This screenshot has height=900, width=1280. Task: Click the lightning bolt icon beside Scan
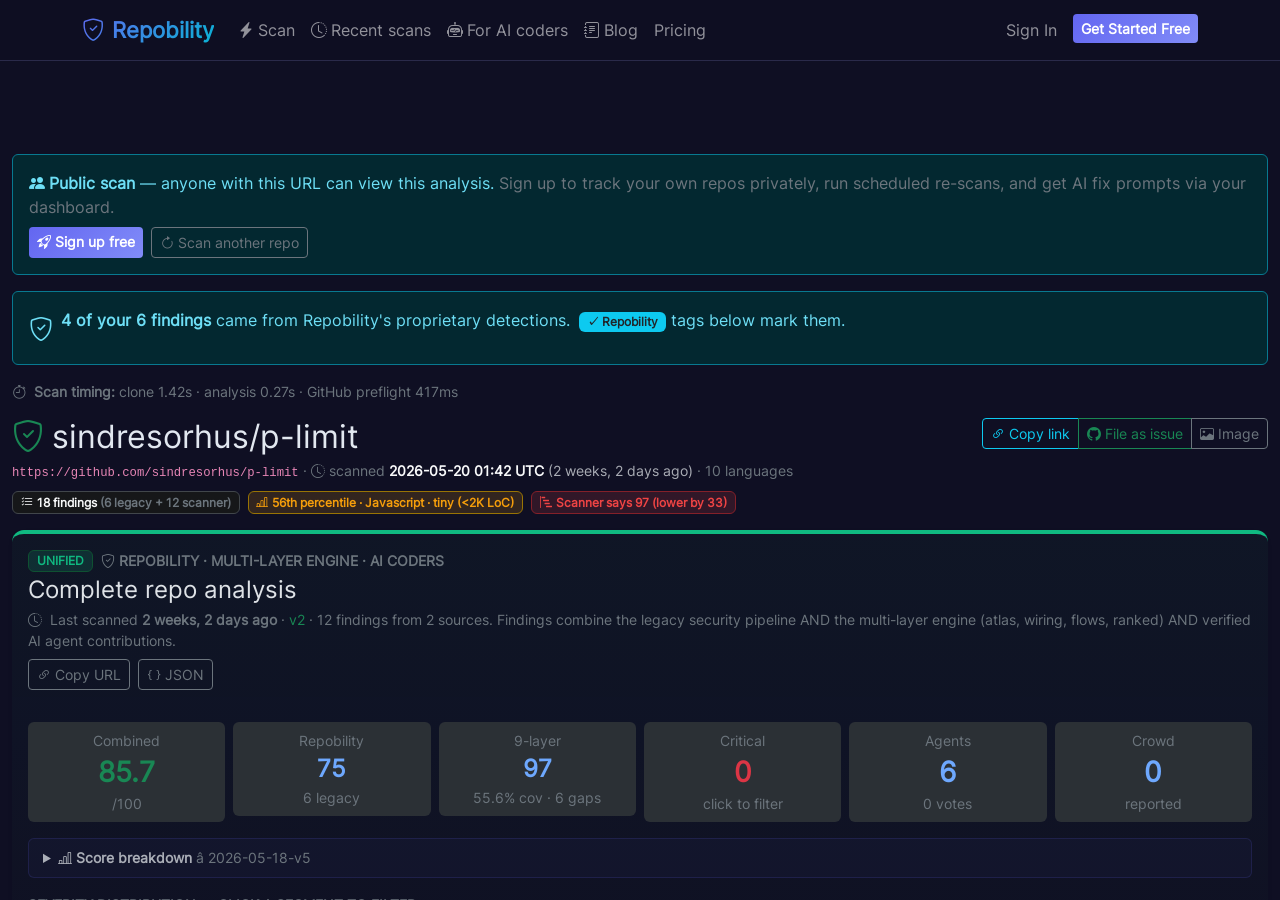pyautogui.click(x=246, y=30)
